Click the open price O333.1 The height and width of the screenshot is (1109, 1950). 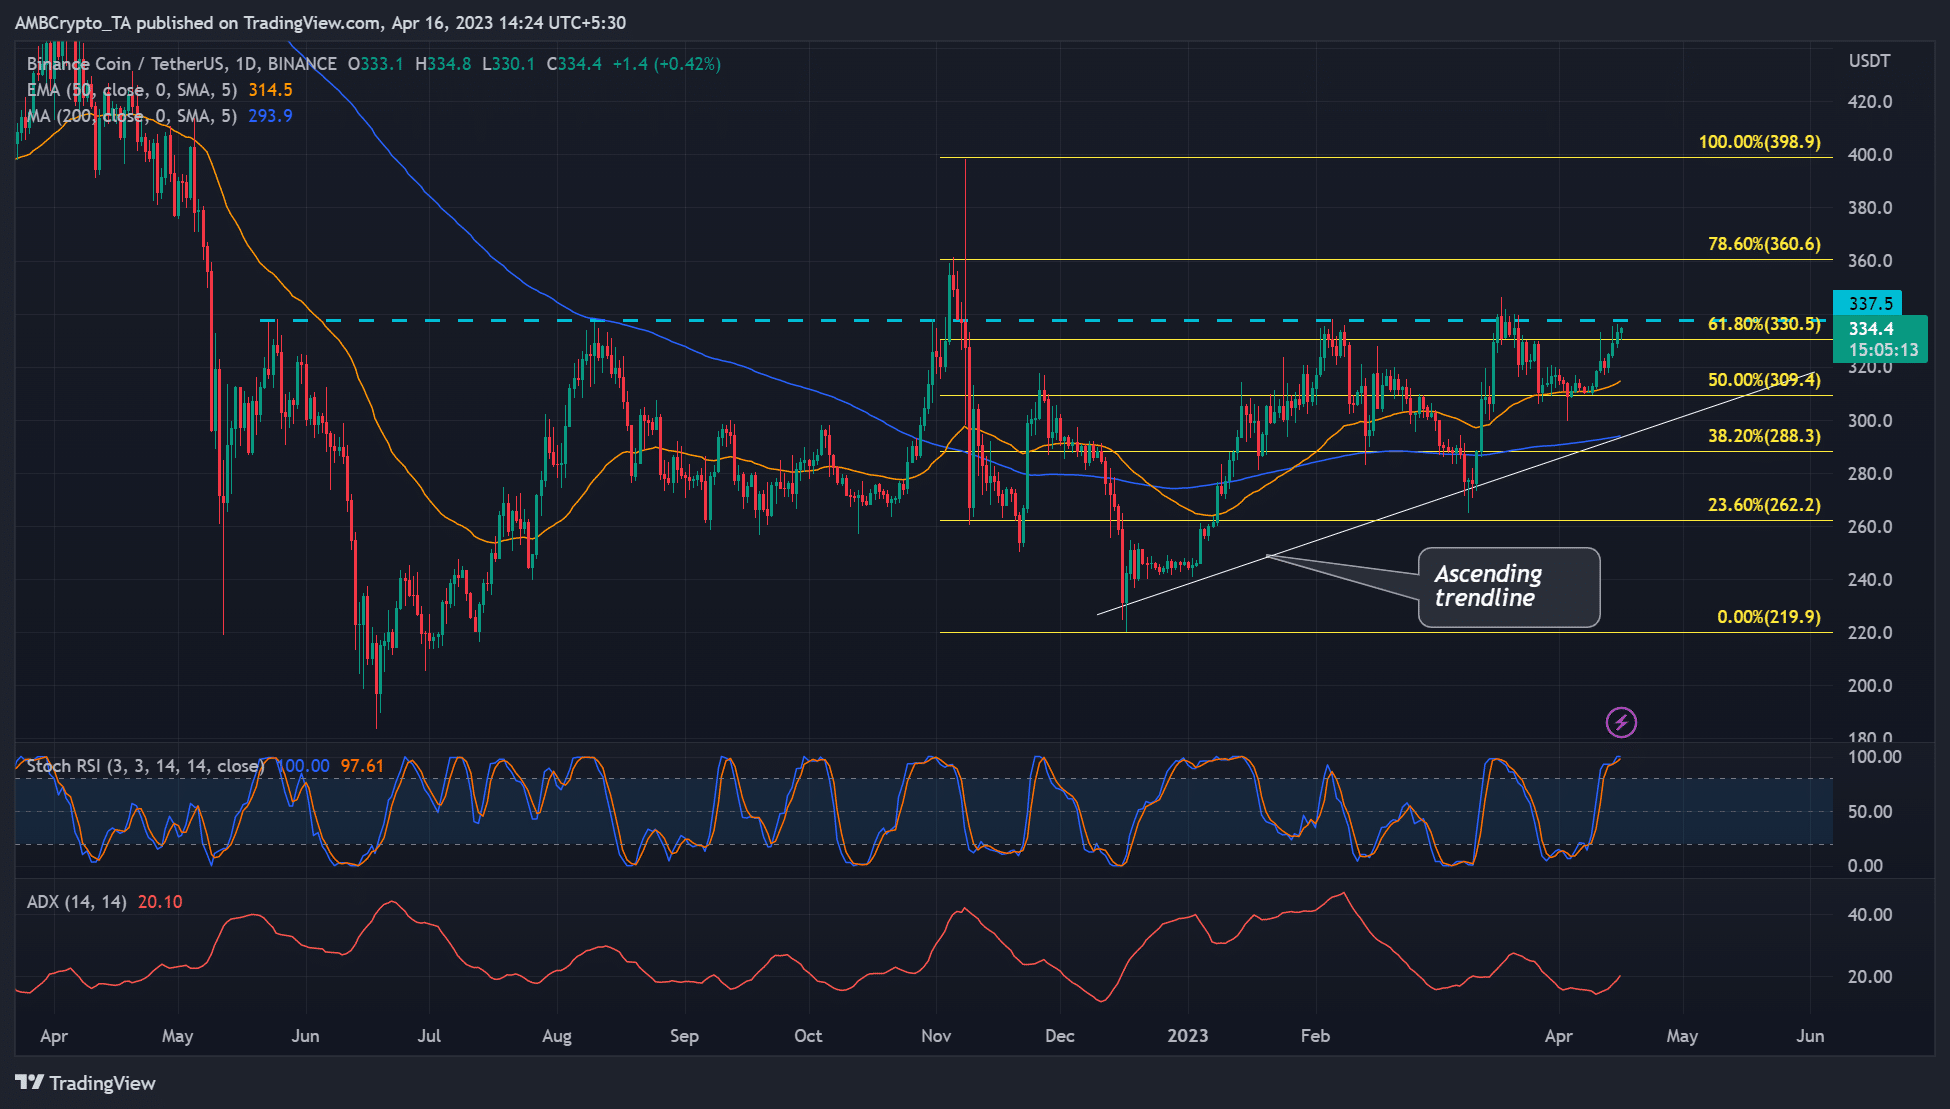376,64
